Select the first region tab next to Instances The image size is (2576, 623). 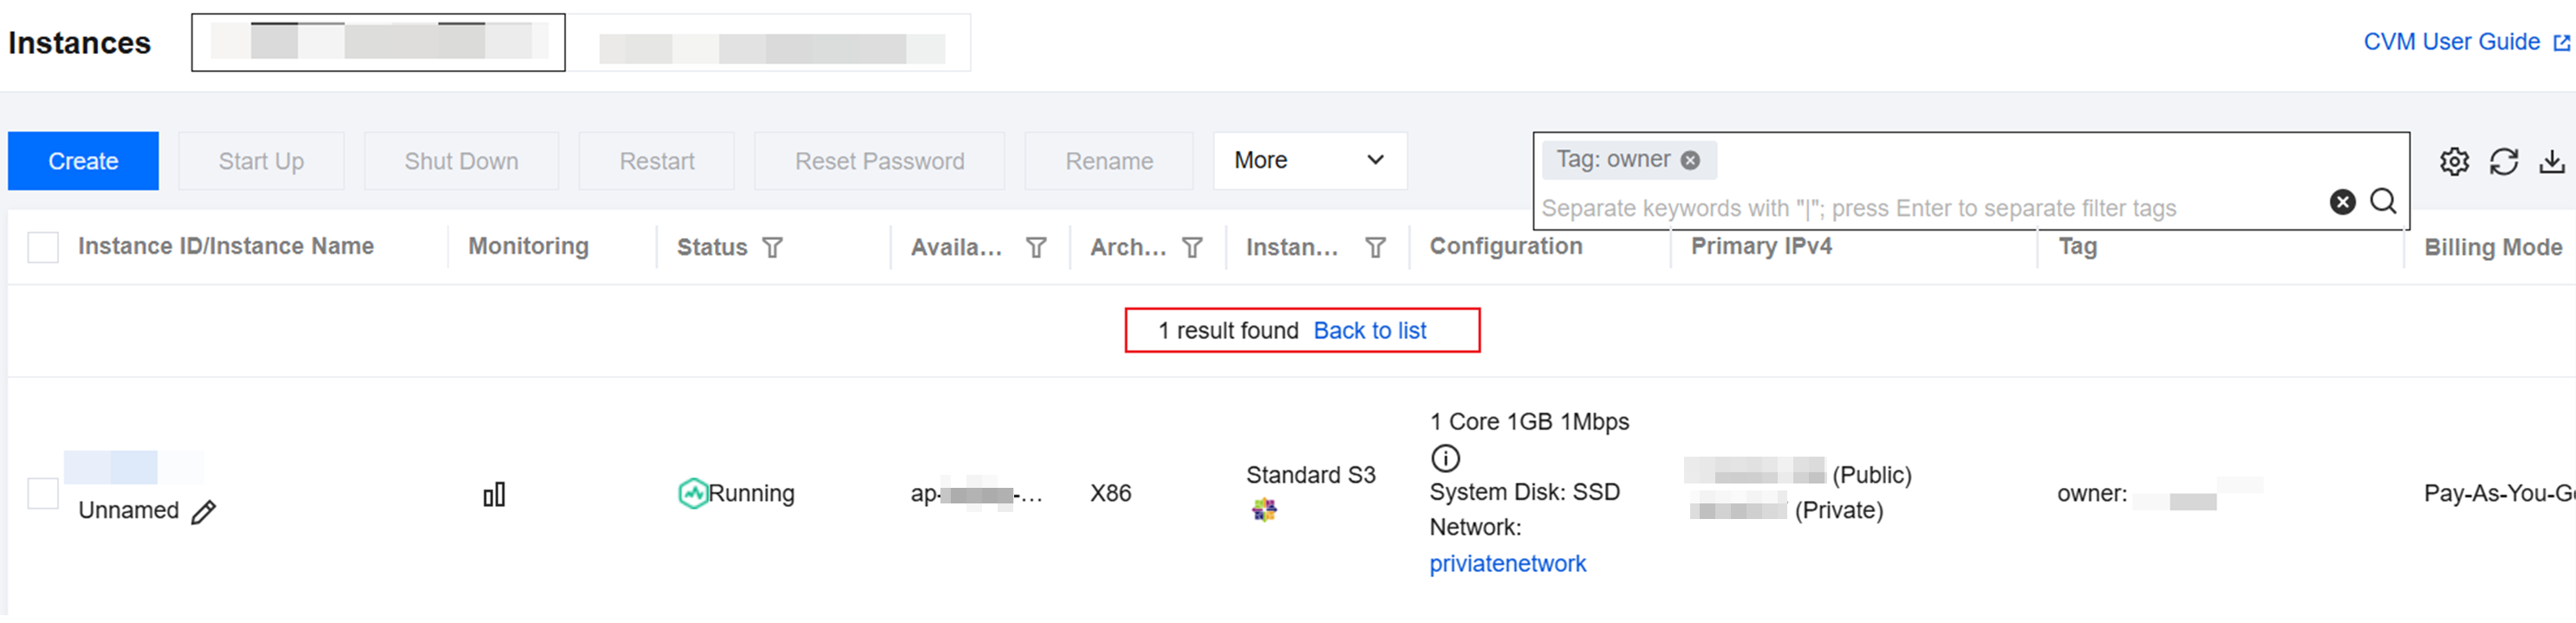pyautogui.click(x=378, y=42)
